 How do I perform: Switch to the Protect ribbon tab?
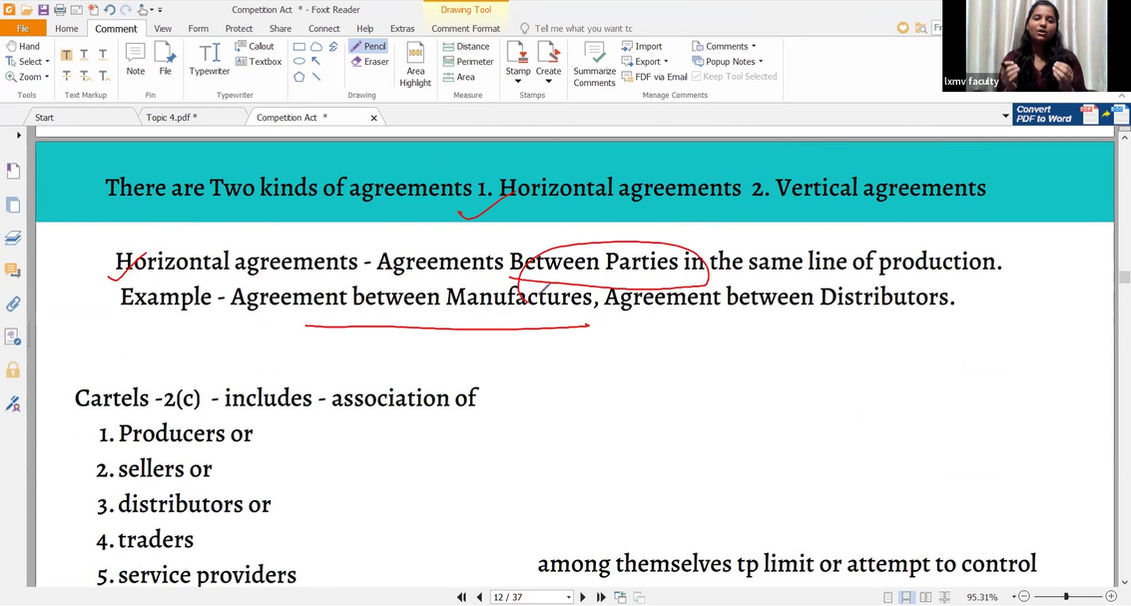click(x=239, y=28)
